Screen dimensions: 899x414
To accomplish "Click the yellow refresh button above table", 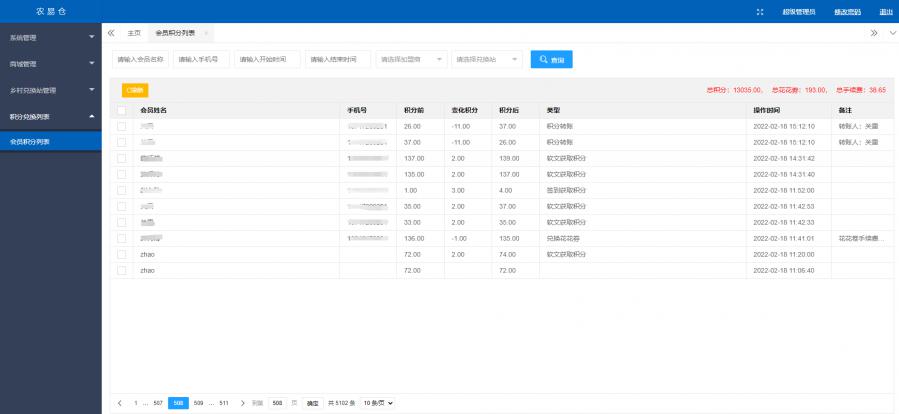I will click(x=135, y=91).
